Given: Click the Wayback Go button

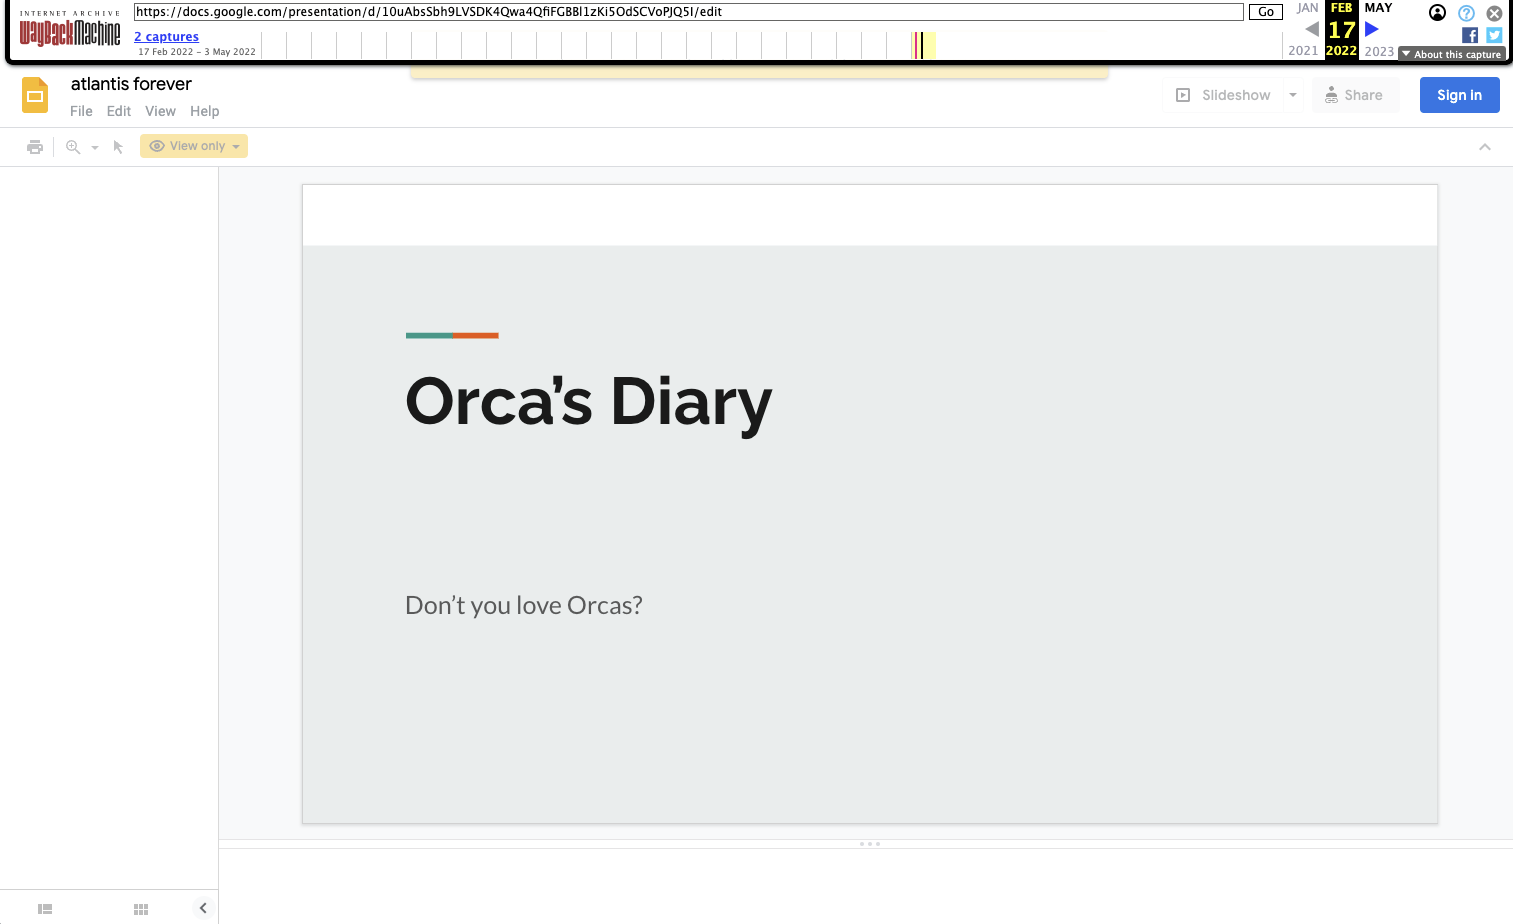Looking at the screenshot, I should [1266, 12].
